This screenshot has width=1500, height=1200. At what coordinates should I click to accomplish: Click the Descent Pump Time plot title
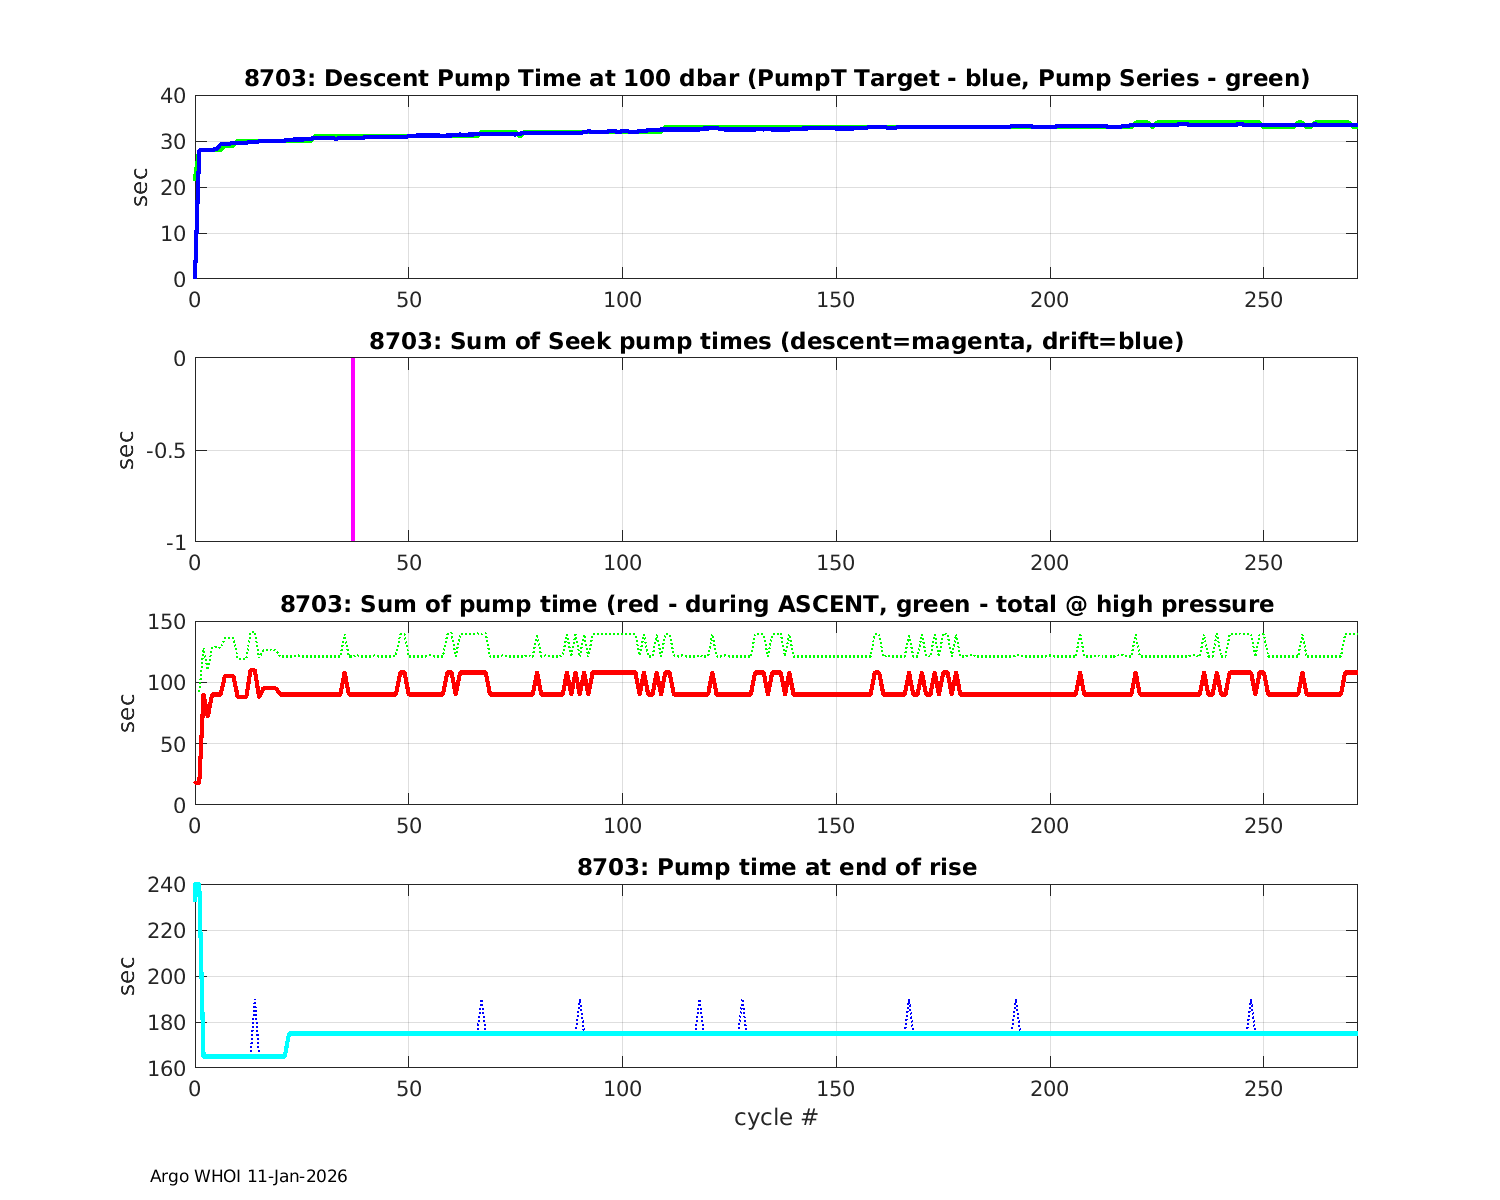[776, 78]
